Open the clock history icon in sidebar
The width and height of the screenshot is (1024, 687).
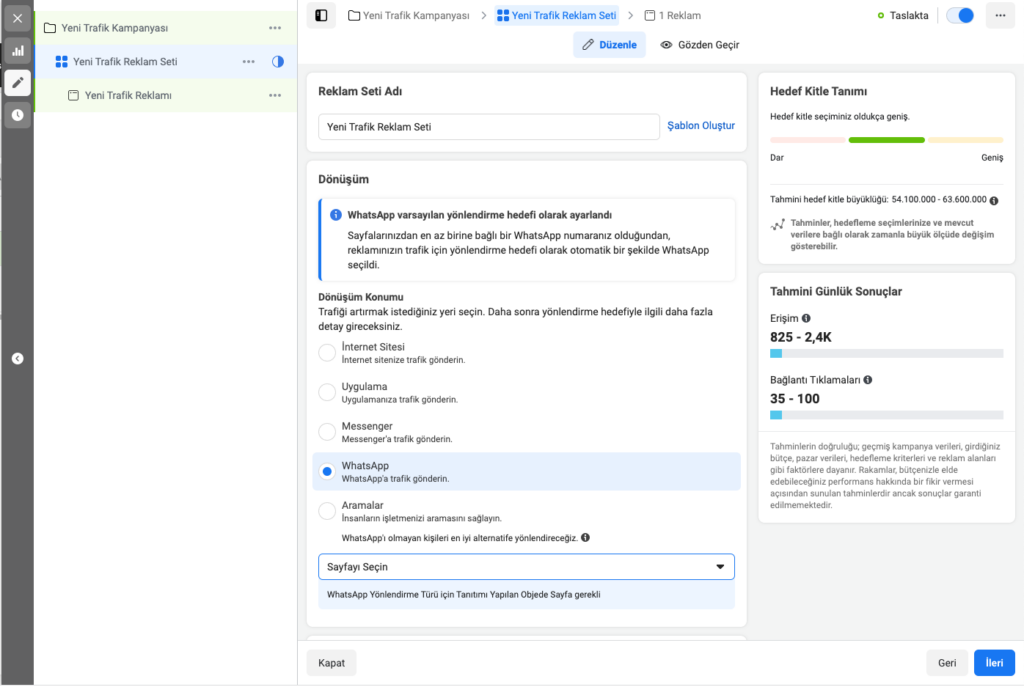17,115
